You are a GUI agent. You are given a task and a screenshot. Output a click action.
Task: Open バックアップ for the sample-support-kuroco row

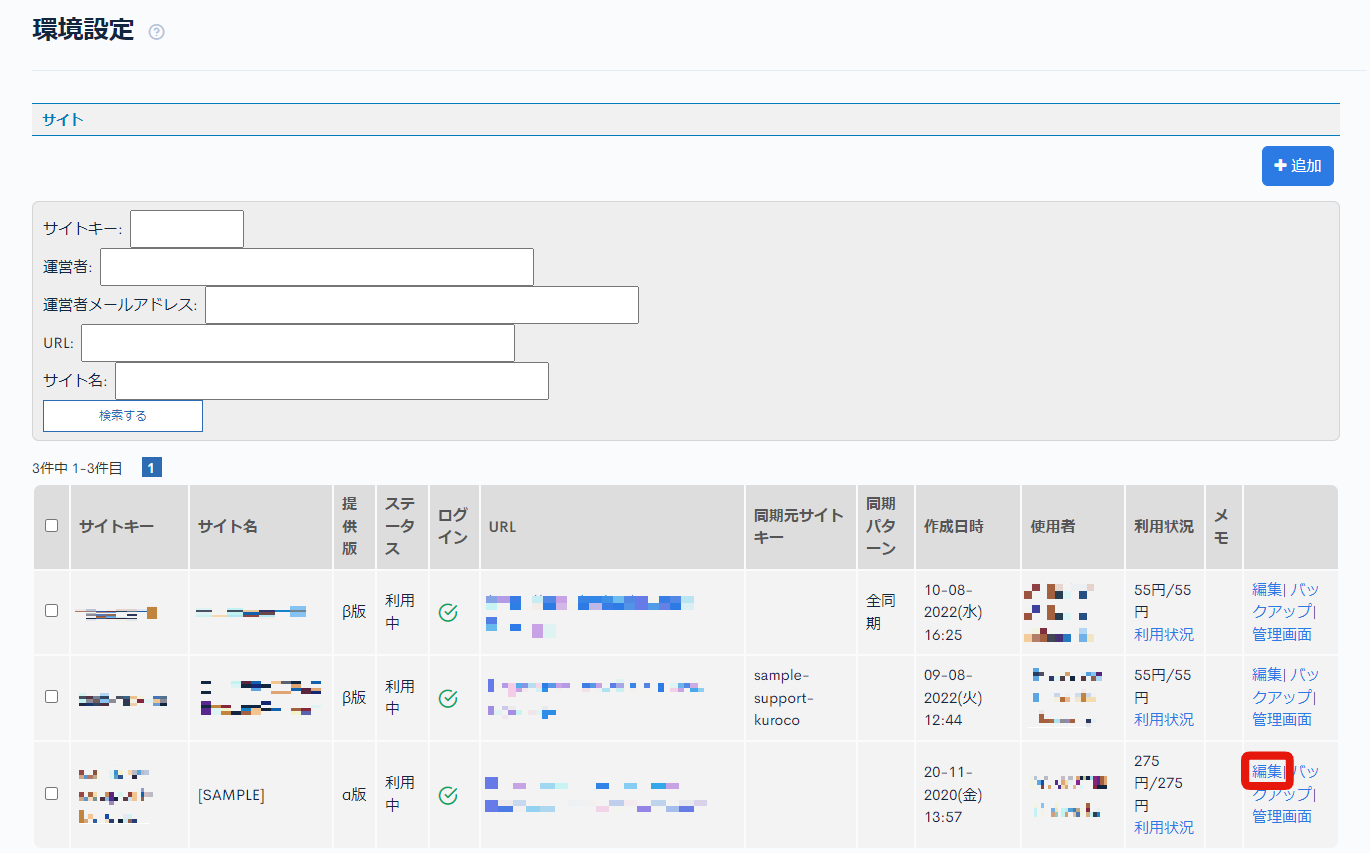point(1285,685)
